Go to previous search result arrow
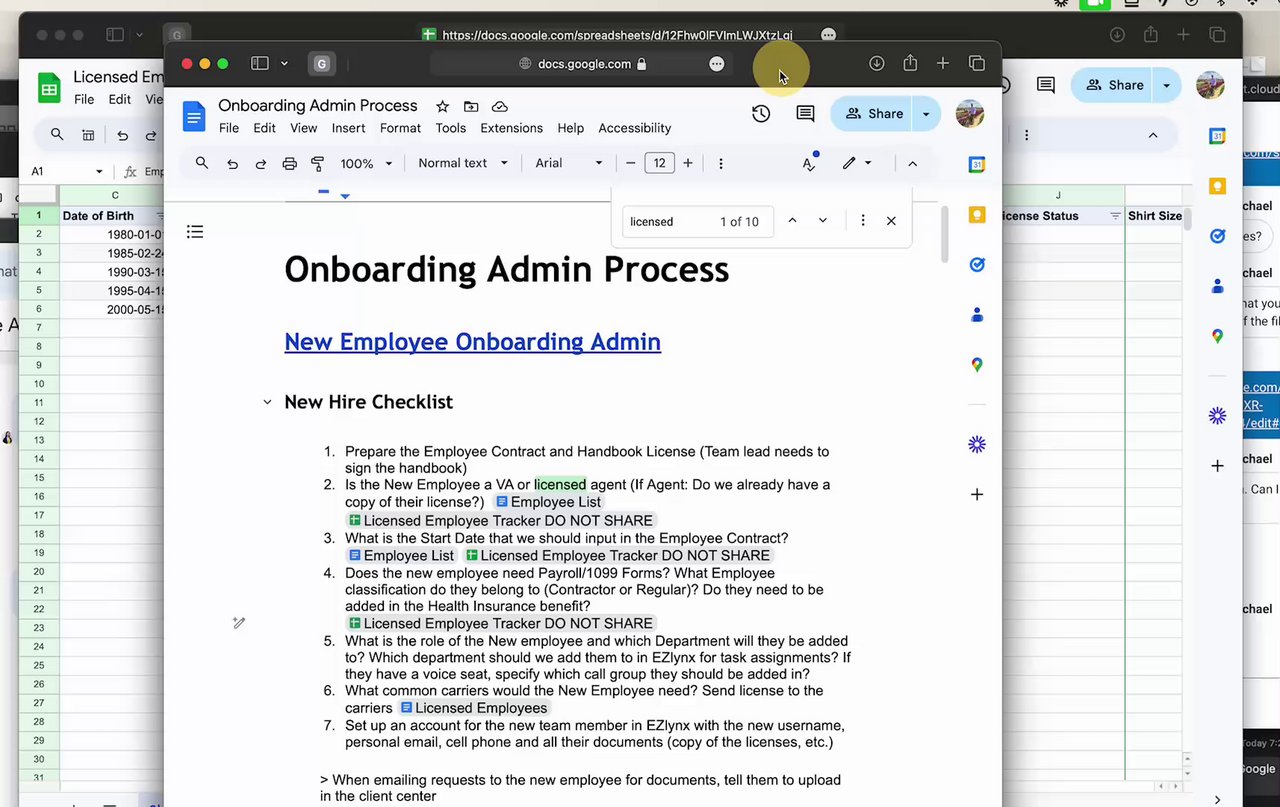 pyautogui.click(x=792, y=221)
